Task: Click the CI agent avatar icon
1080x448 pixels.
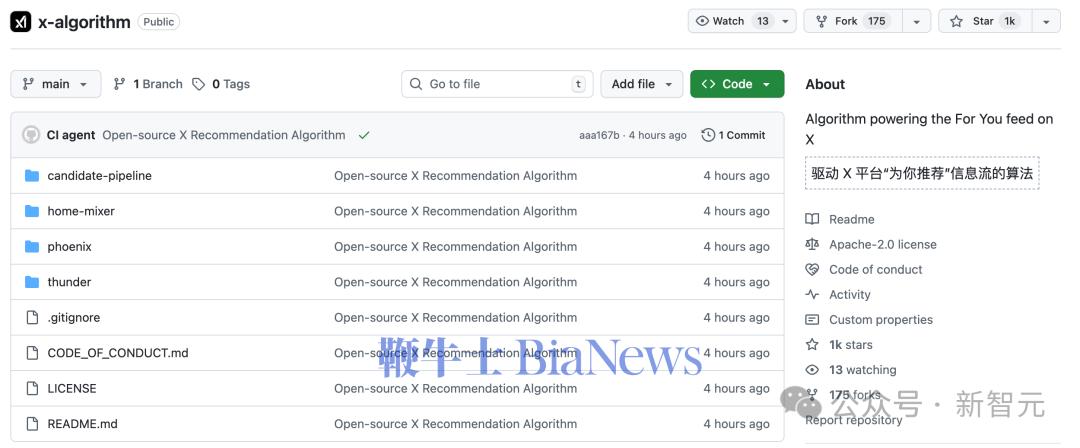Action: (31, 135)
